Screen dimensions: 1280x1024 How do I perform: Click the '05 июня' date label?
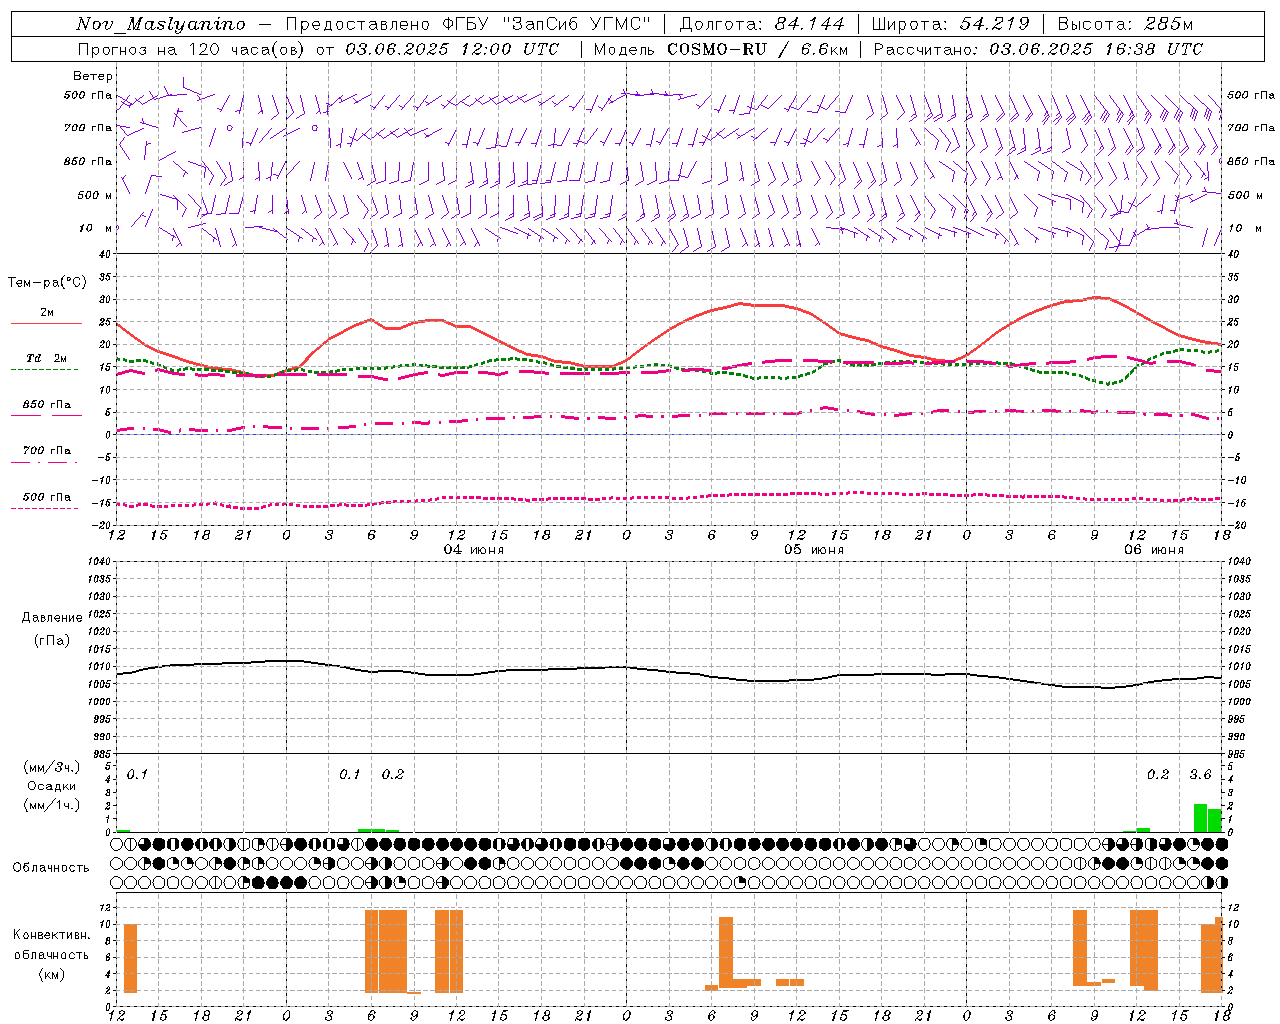(814, 550)
